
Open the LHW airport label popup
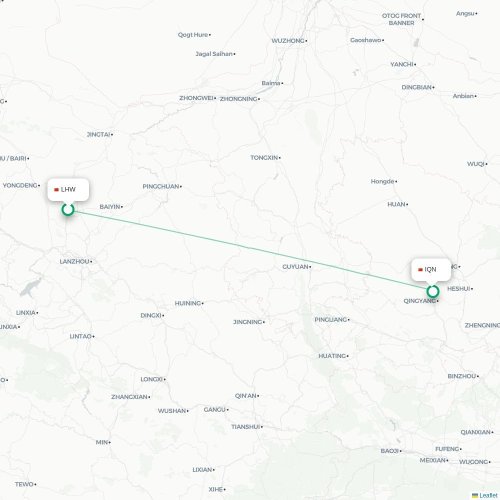pyautogui.click(x=68, y=190)
